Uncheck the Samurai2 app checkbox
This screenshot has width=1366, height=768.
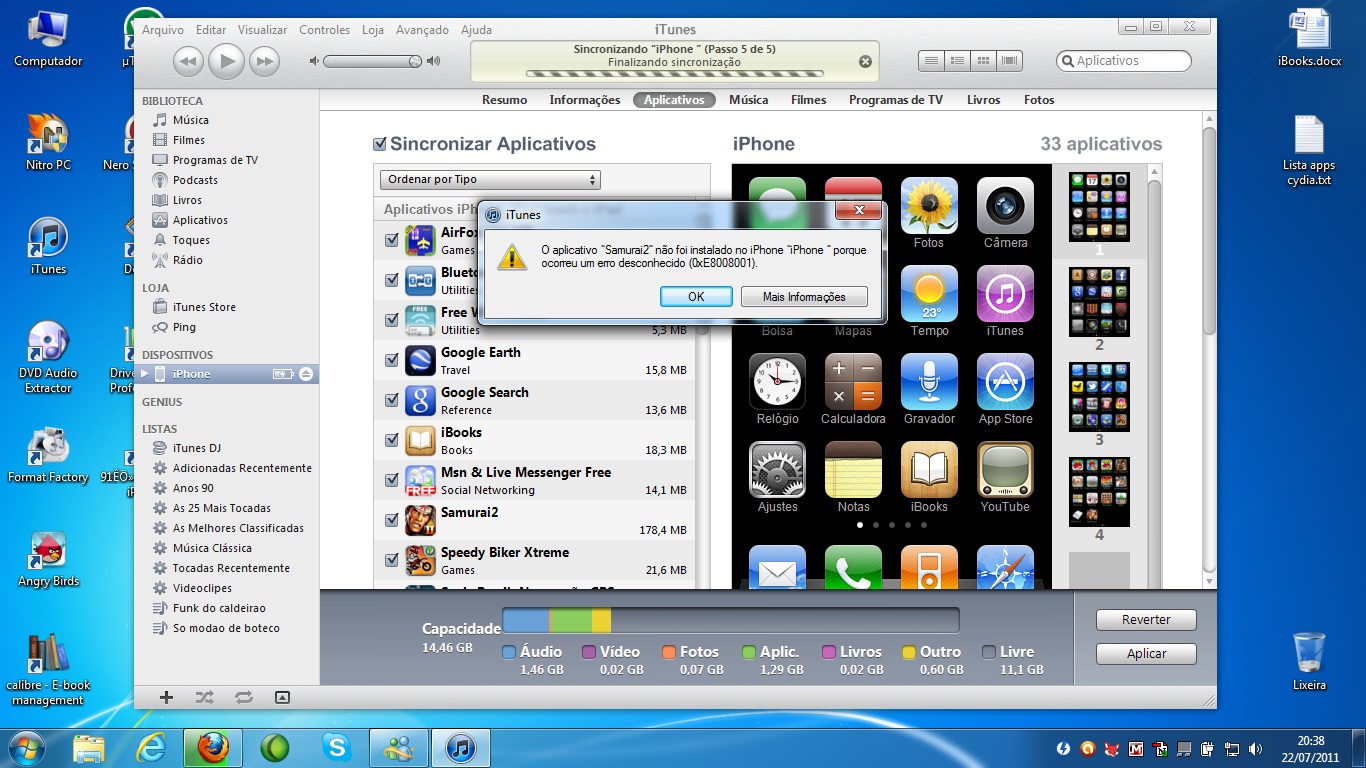(392, 520)
